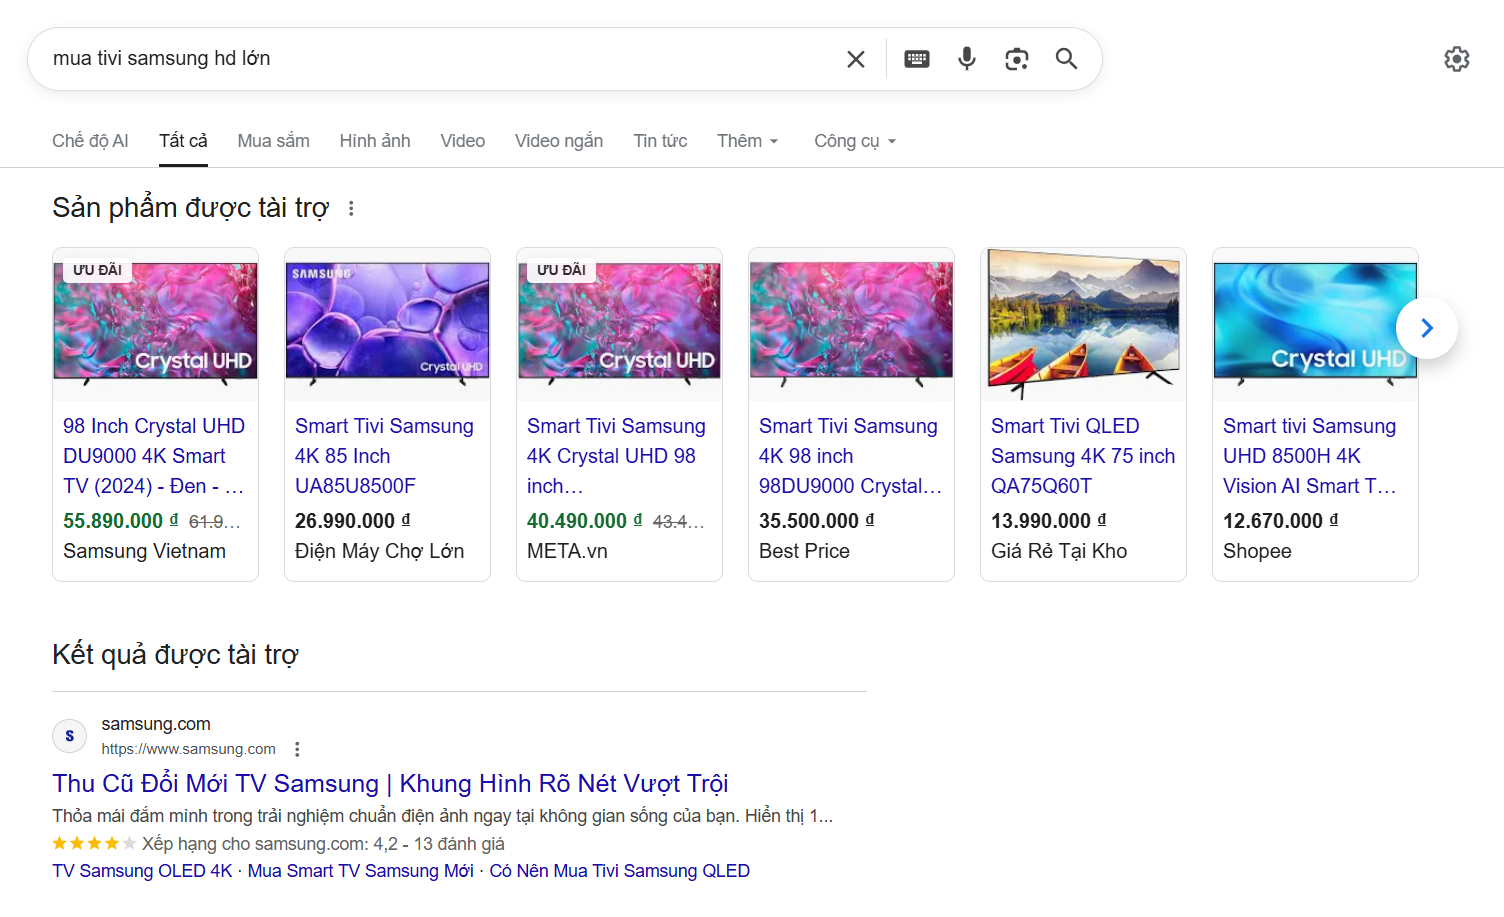Open options menu beside 'Sản phẩm được tài trợ'

pyautogui.click(x=351, y=208)
